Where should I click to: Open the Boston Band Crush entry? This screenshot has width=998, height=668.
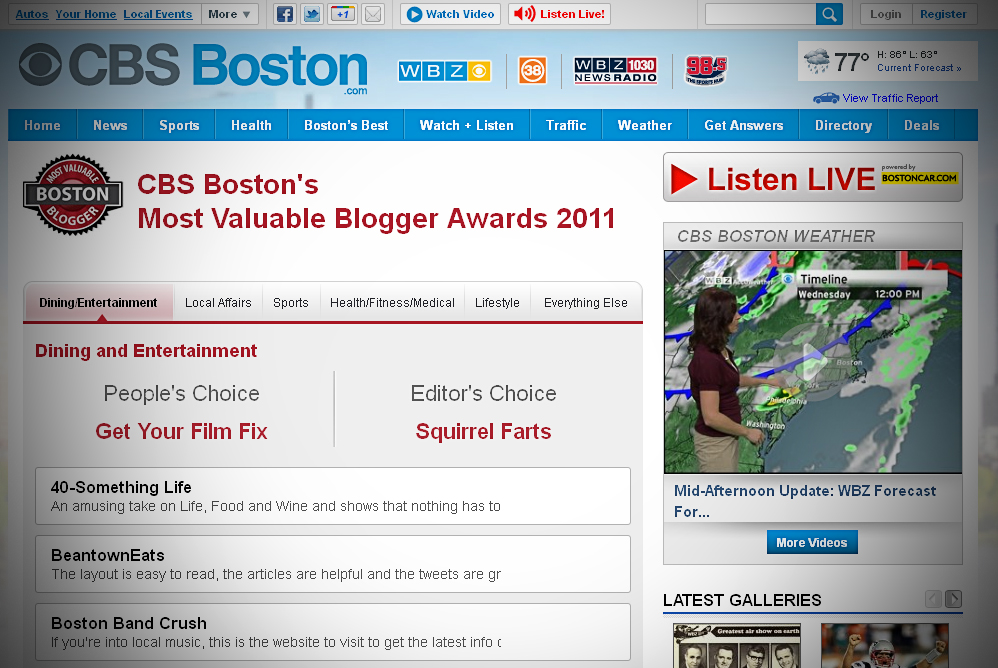(x=333, y=632)
